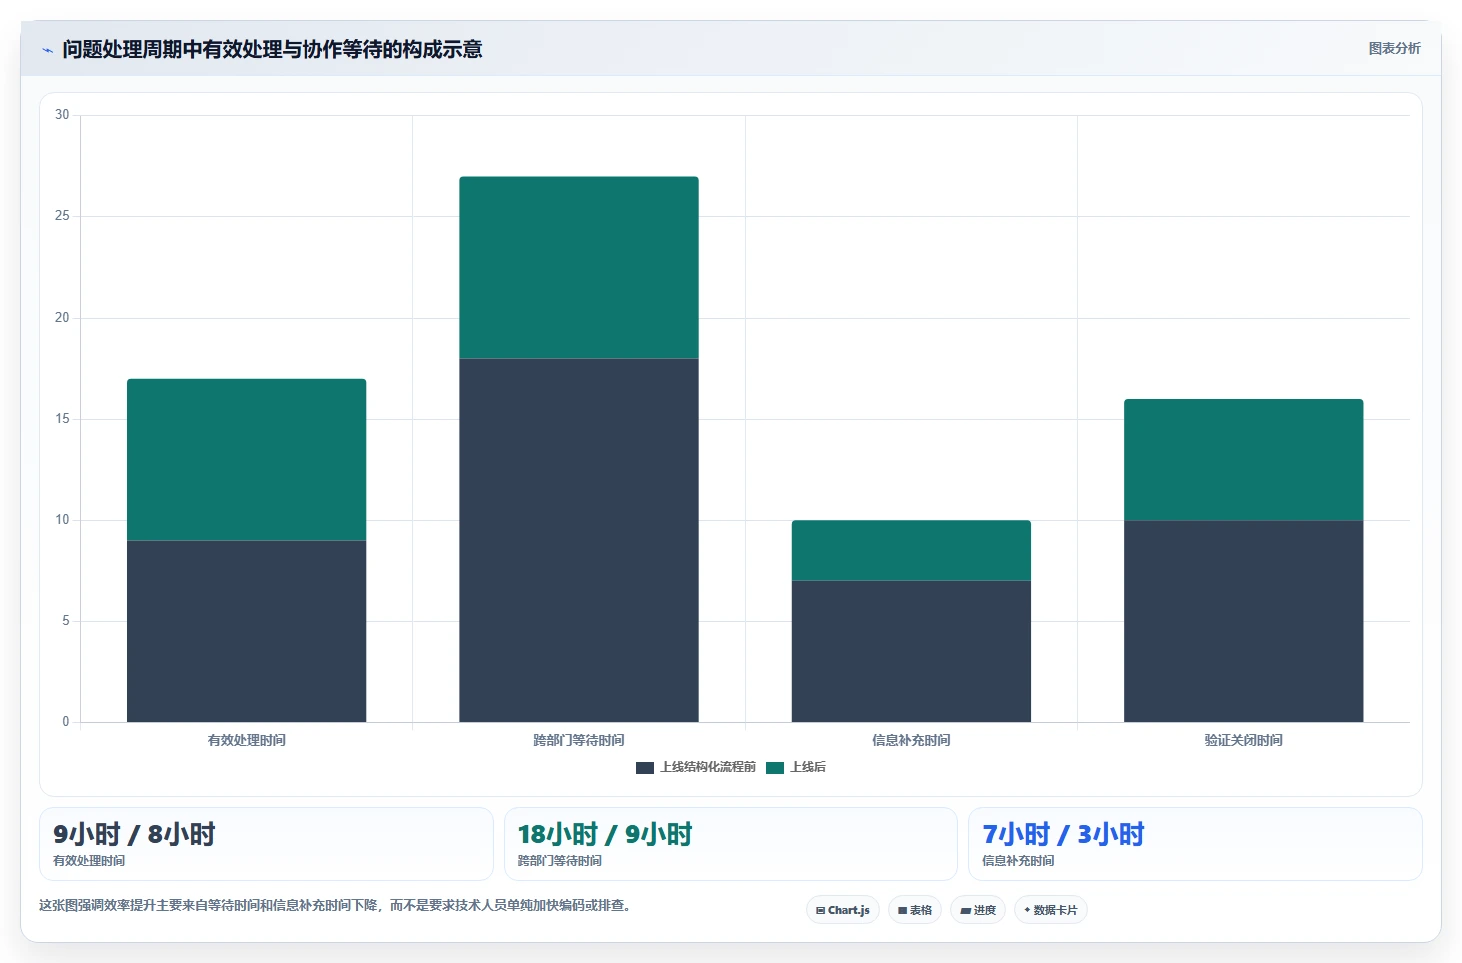The image size is (1462, 963).
Task: Click the x-axis label 验证关闭时间
Action: pyautogui.click(x=1243, y=741)
